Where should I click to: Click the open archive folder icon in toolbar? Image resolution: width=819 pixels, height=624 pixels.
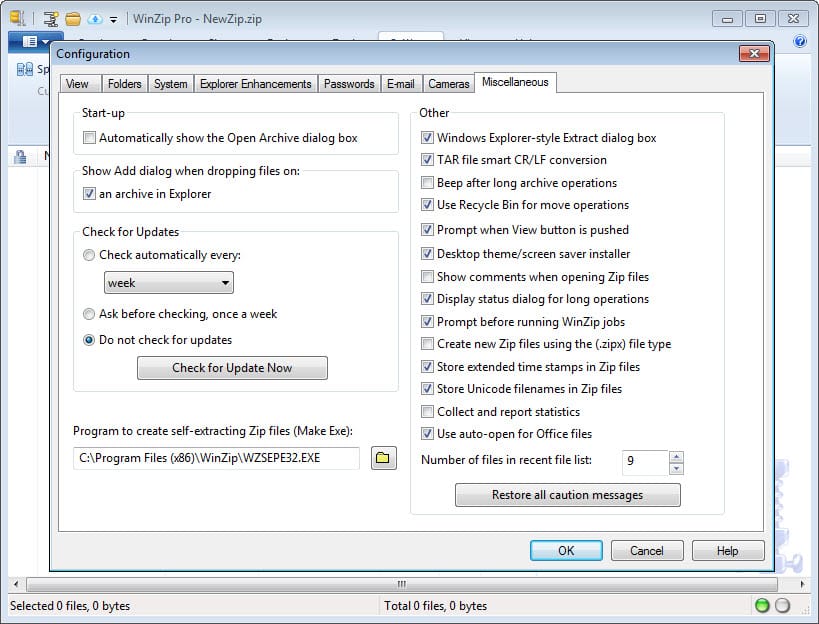click(71, 18)
